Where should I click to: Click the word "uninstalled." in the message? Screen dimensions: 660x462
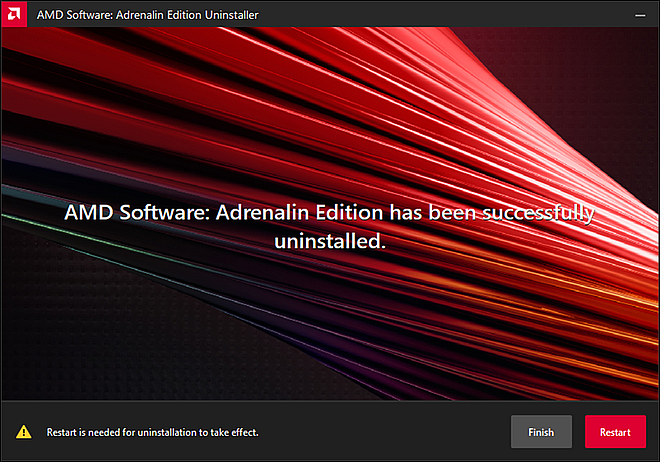pos(329,241)
